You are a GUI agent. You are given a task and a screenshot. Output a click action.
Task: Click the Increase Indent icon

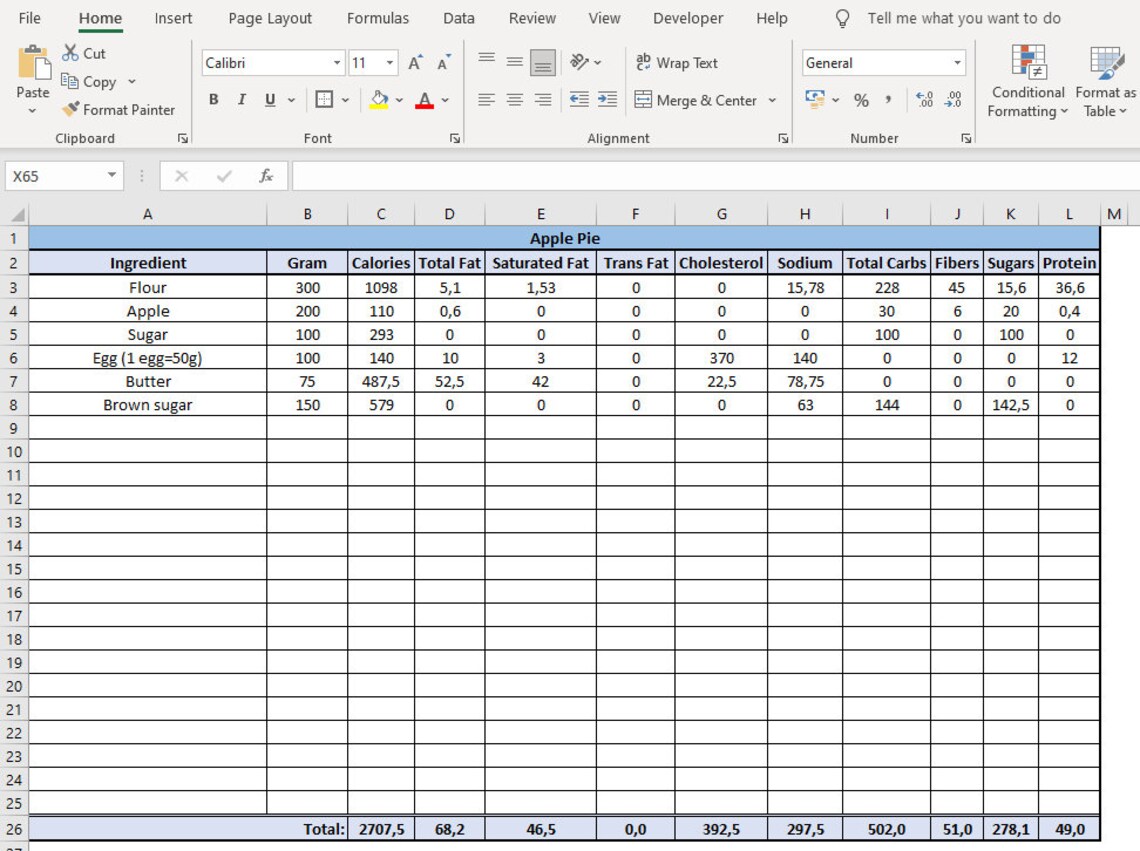[x=608, y=99]
